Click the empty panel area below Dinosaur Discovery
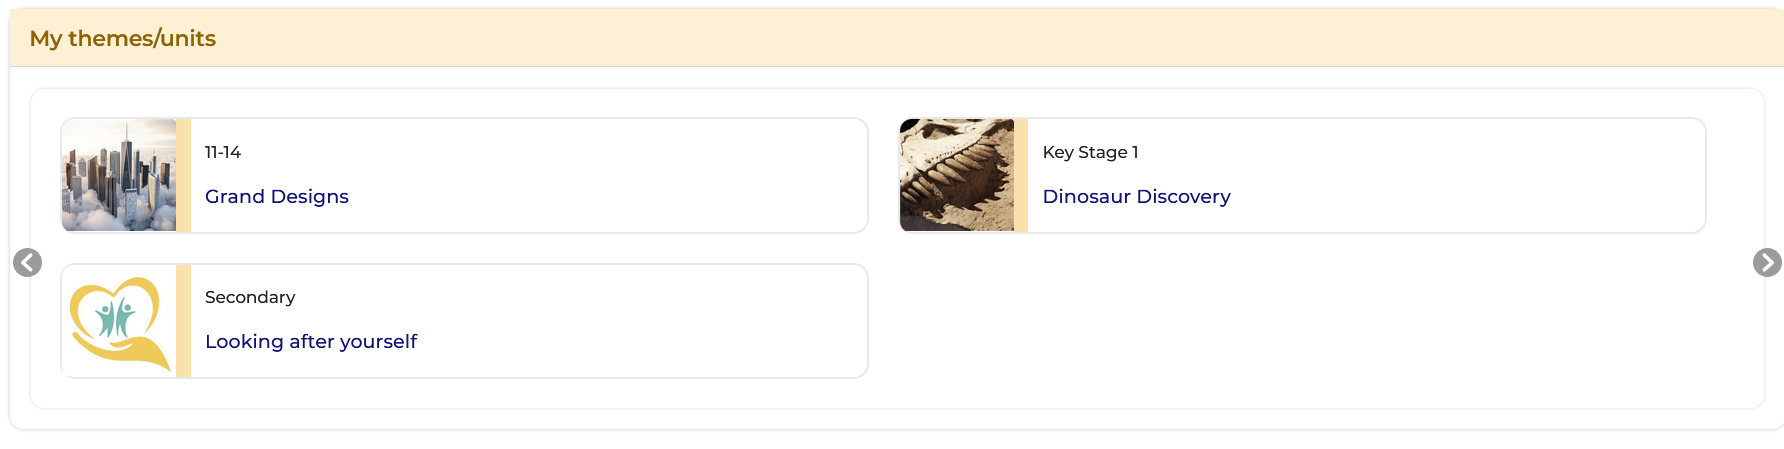 click(1300, 321)
